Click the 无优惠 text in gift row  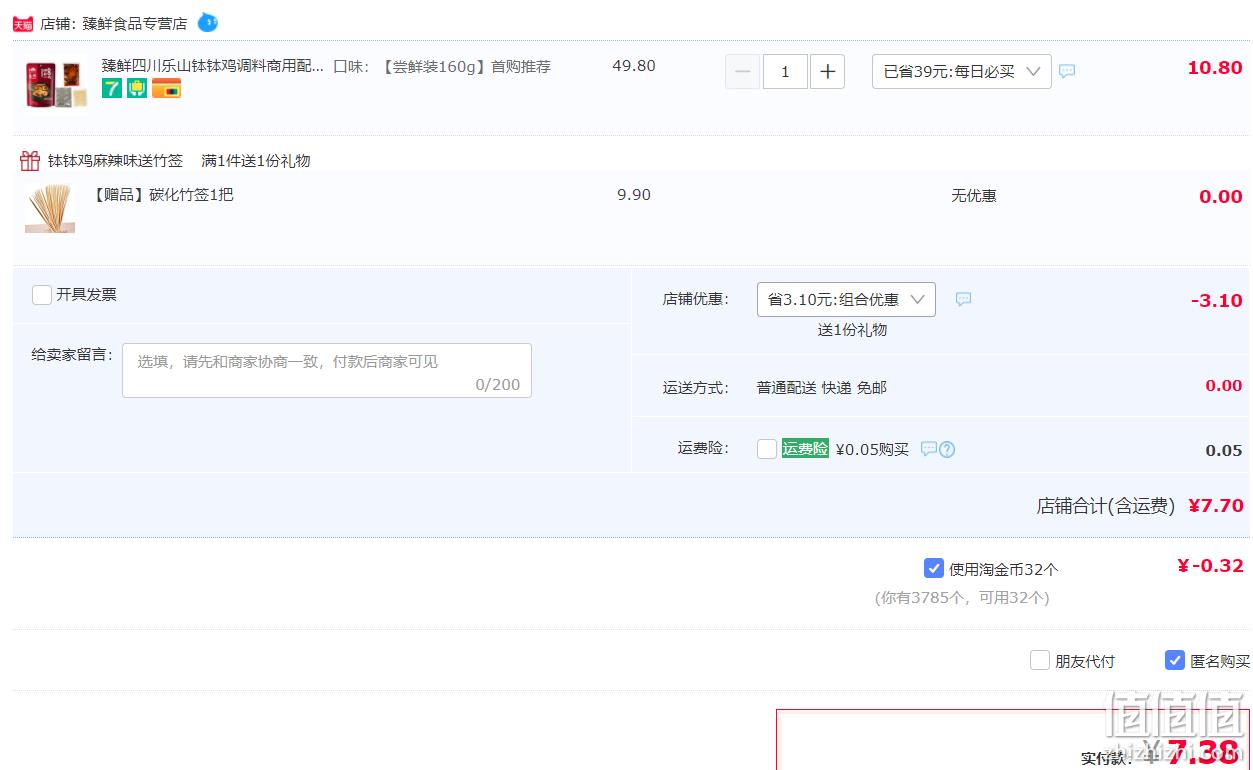(x=974, y=196)
